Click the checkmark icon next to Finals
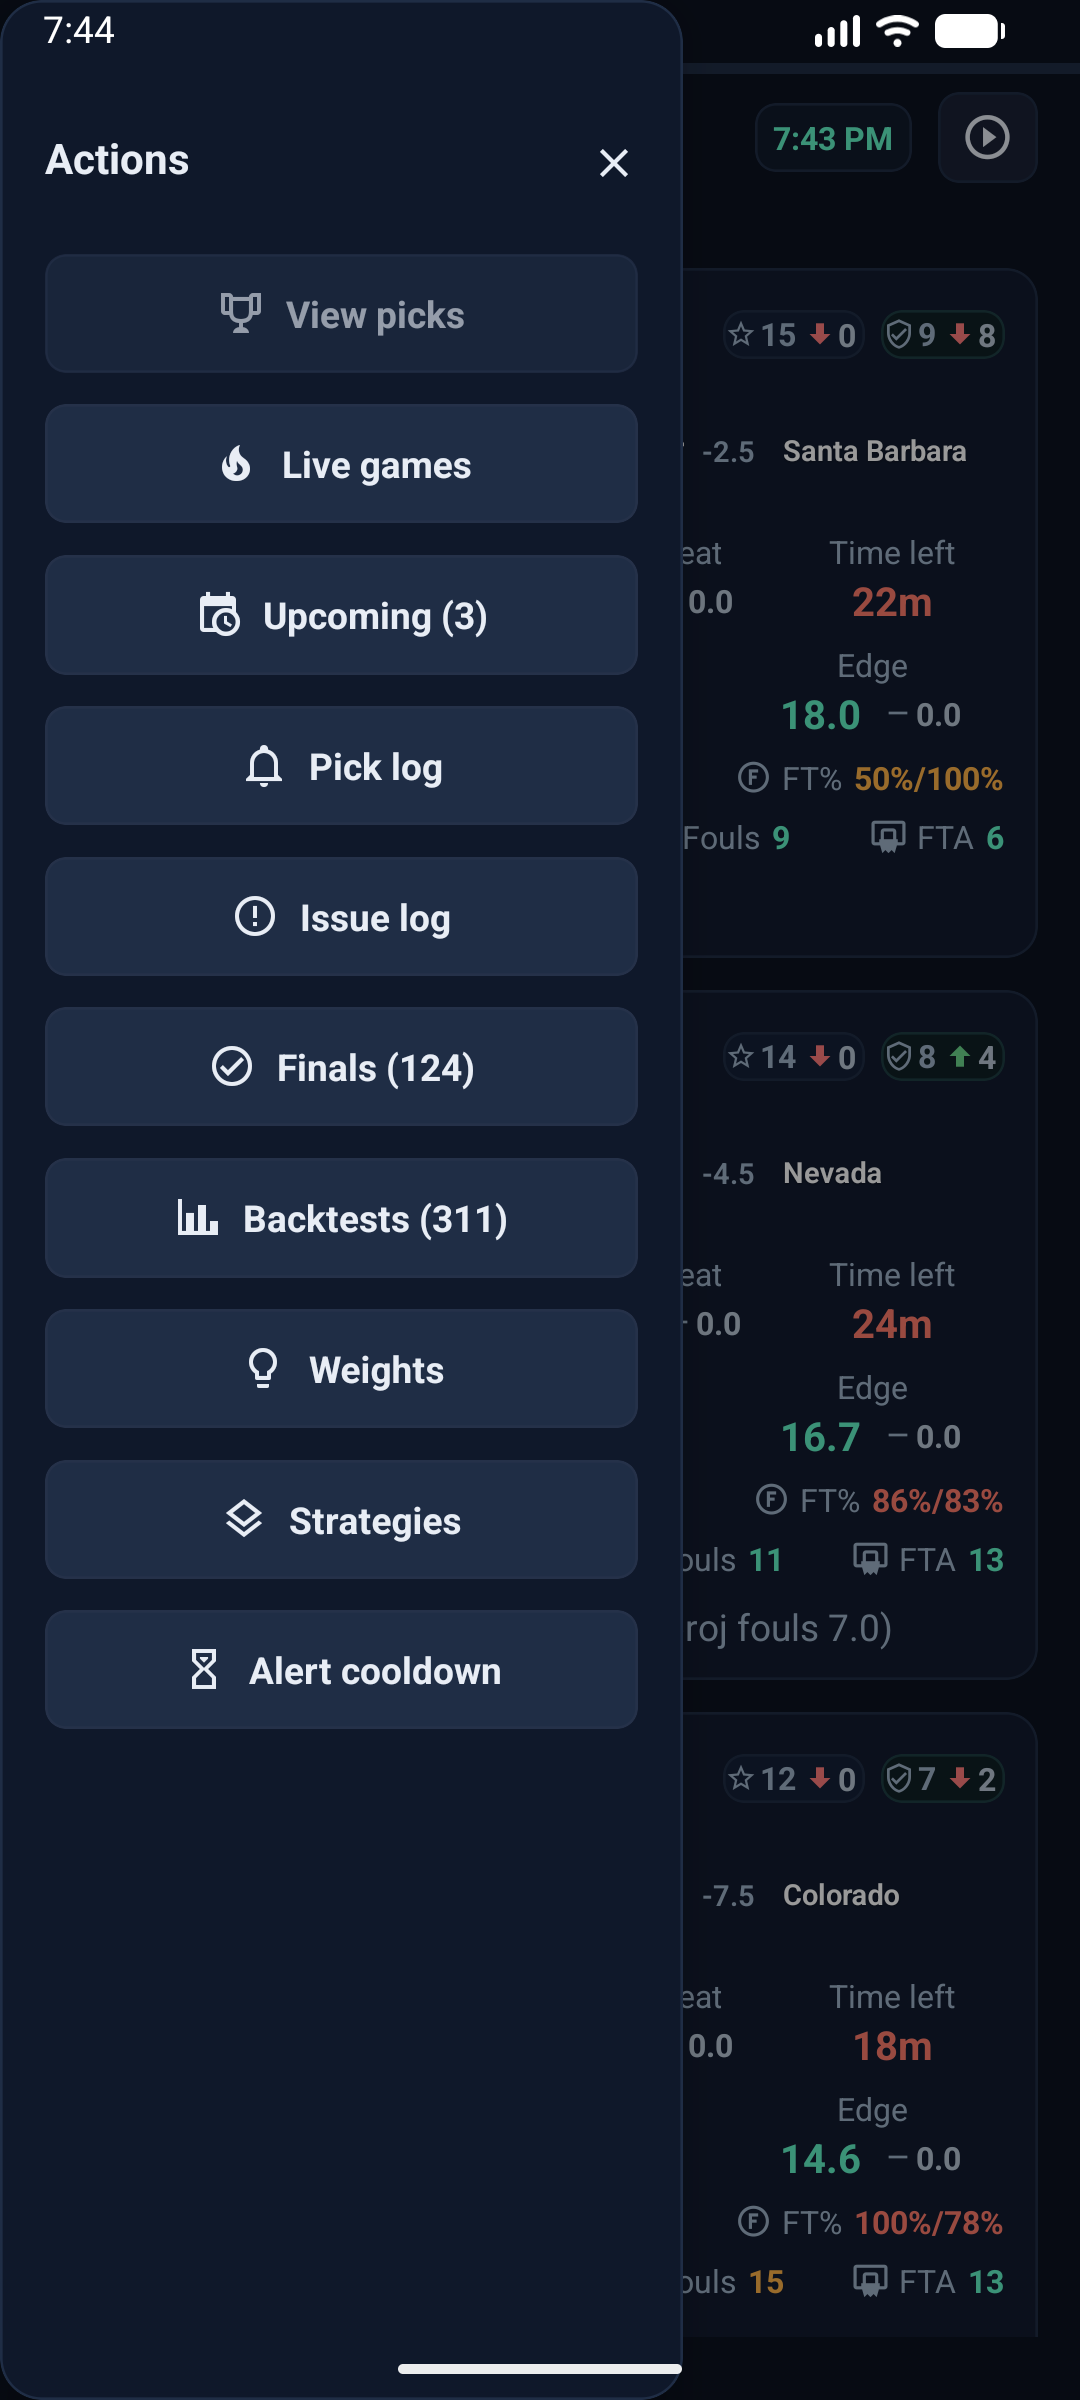 tap(234, 1067)
